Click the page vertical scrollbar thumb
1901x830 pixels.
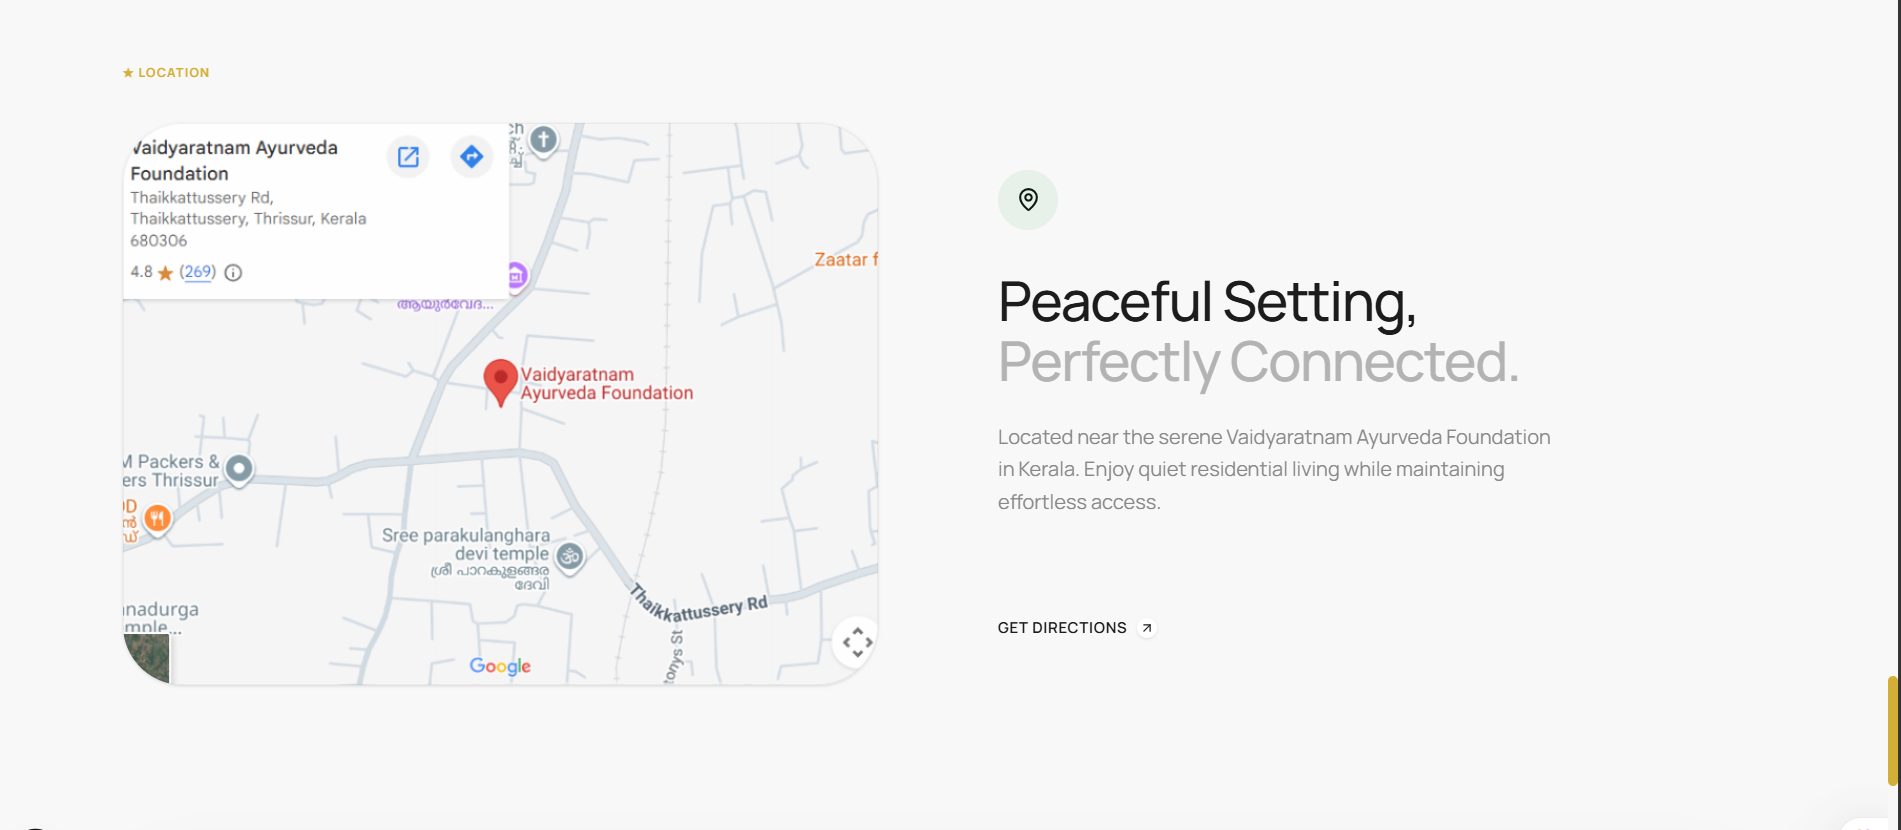tap(1892, 731)
